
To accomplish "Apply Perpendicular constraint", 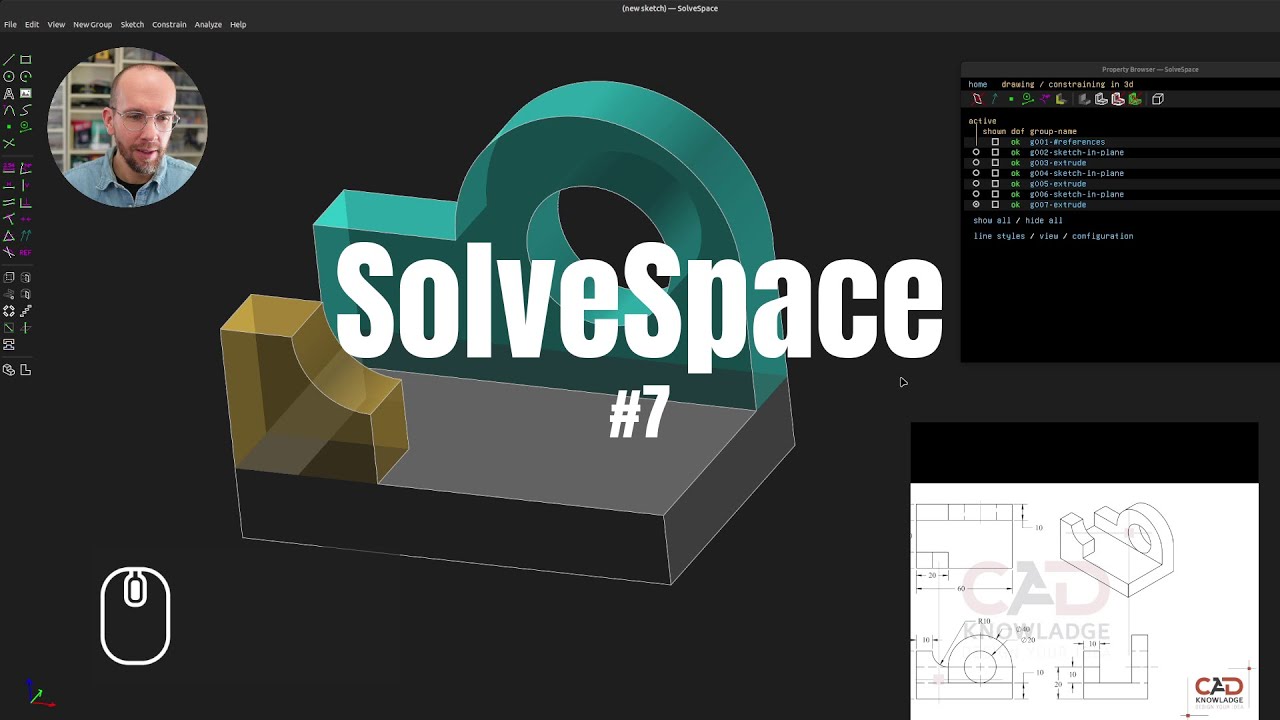I will 26,201.
